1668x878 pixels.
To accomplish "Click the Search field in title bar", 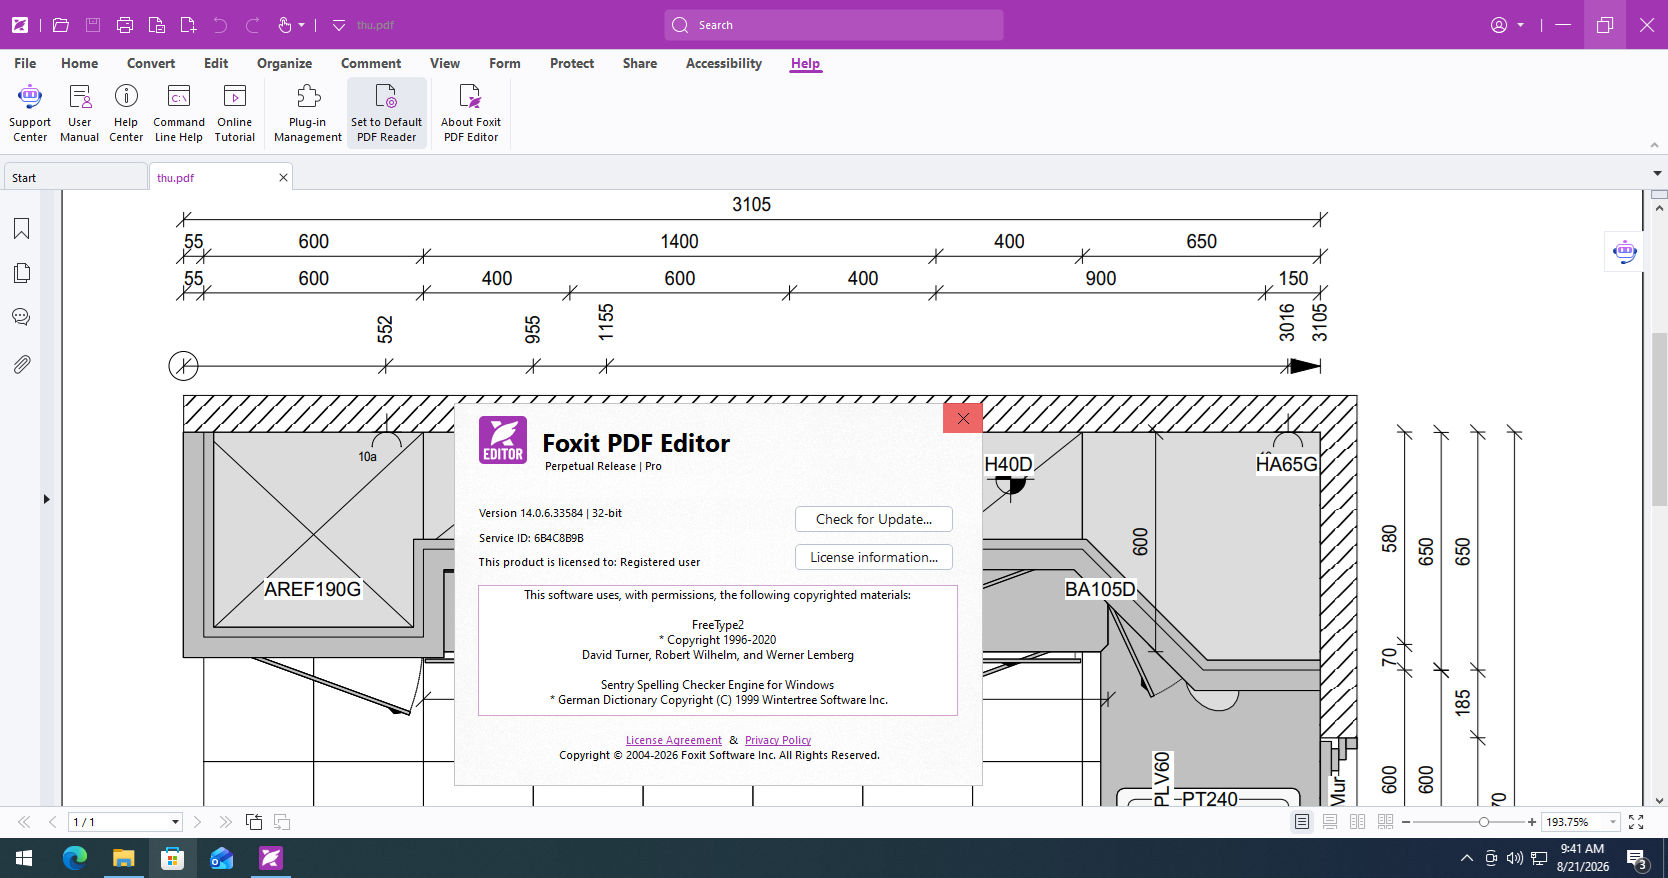I will [834, 25].
